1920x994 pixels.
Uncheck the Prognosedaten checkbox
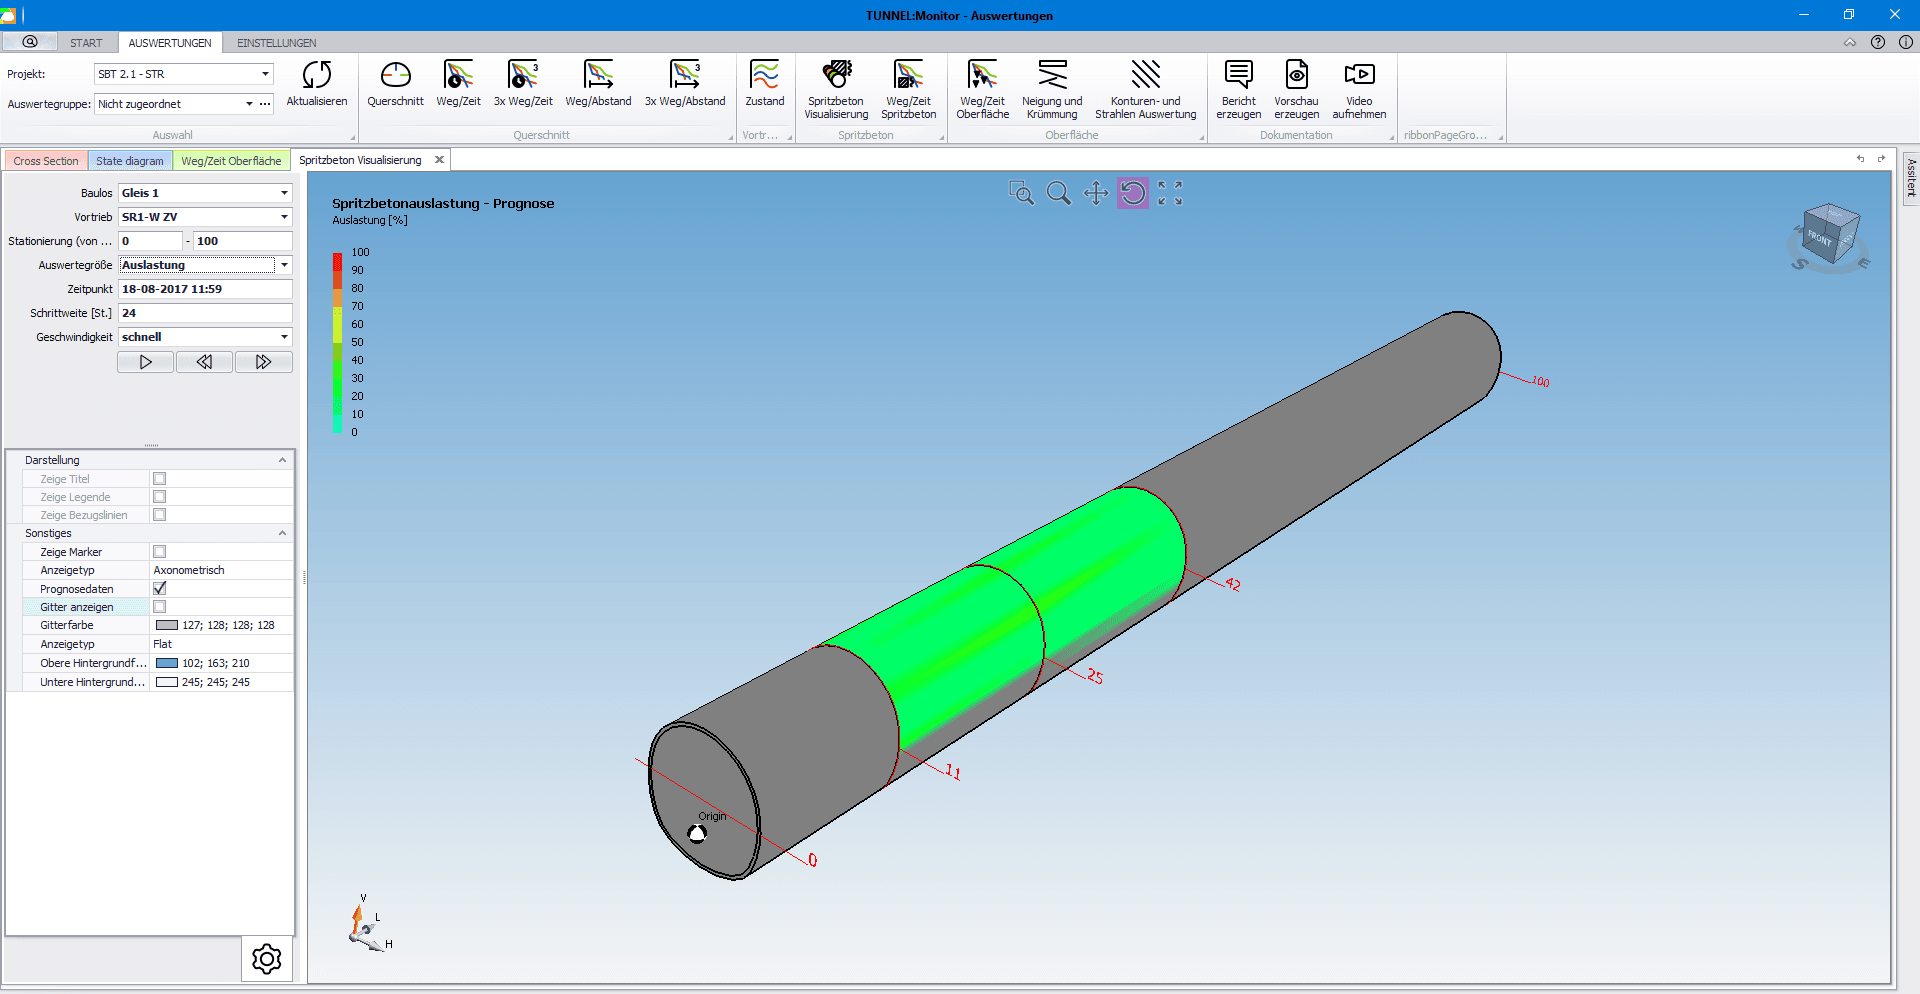[x=160, y=589]
